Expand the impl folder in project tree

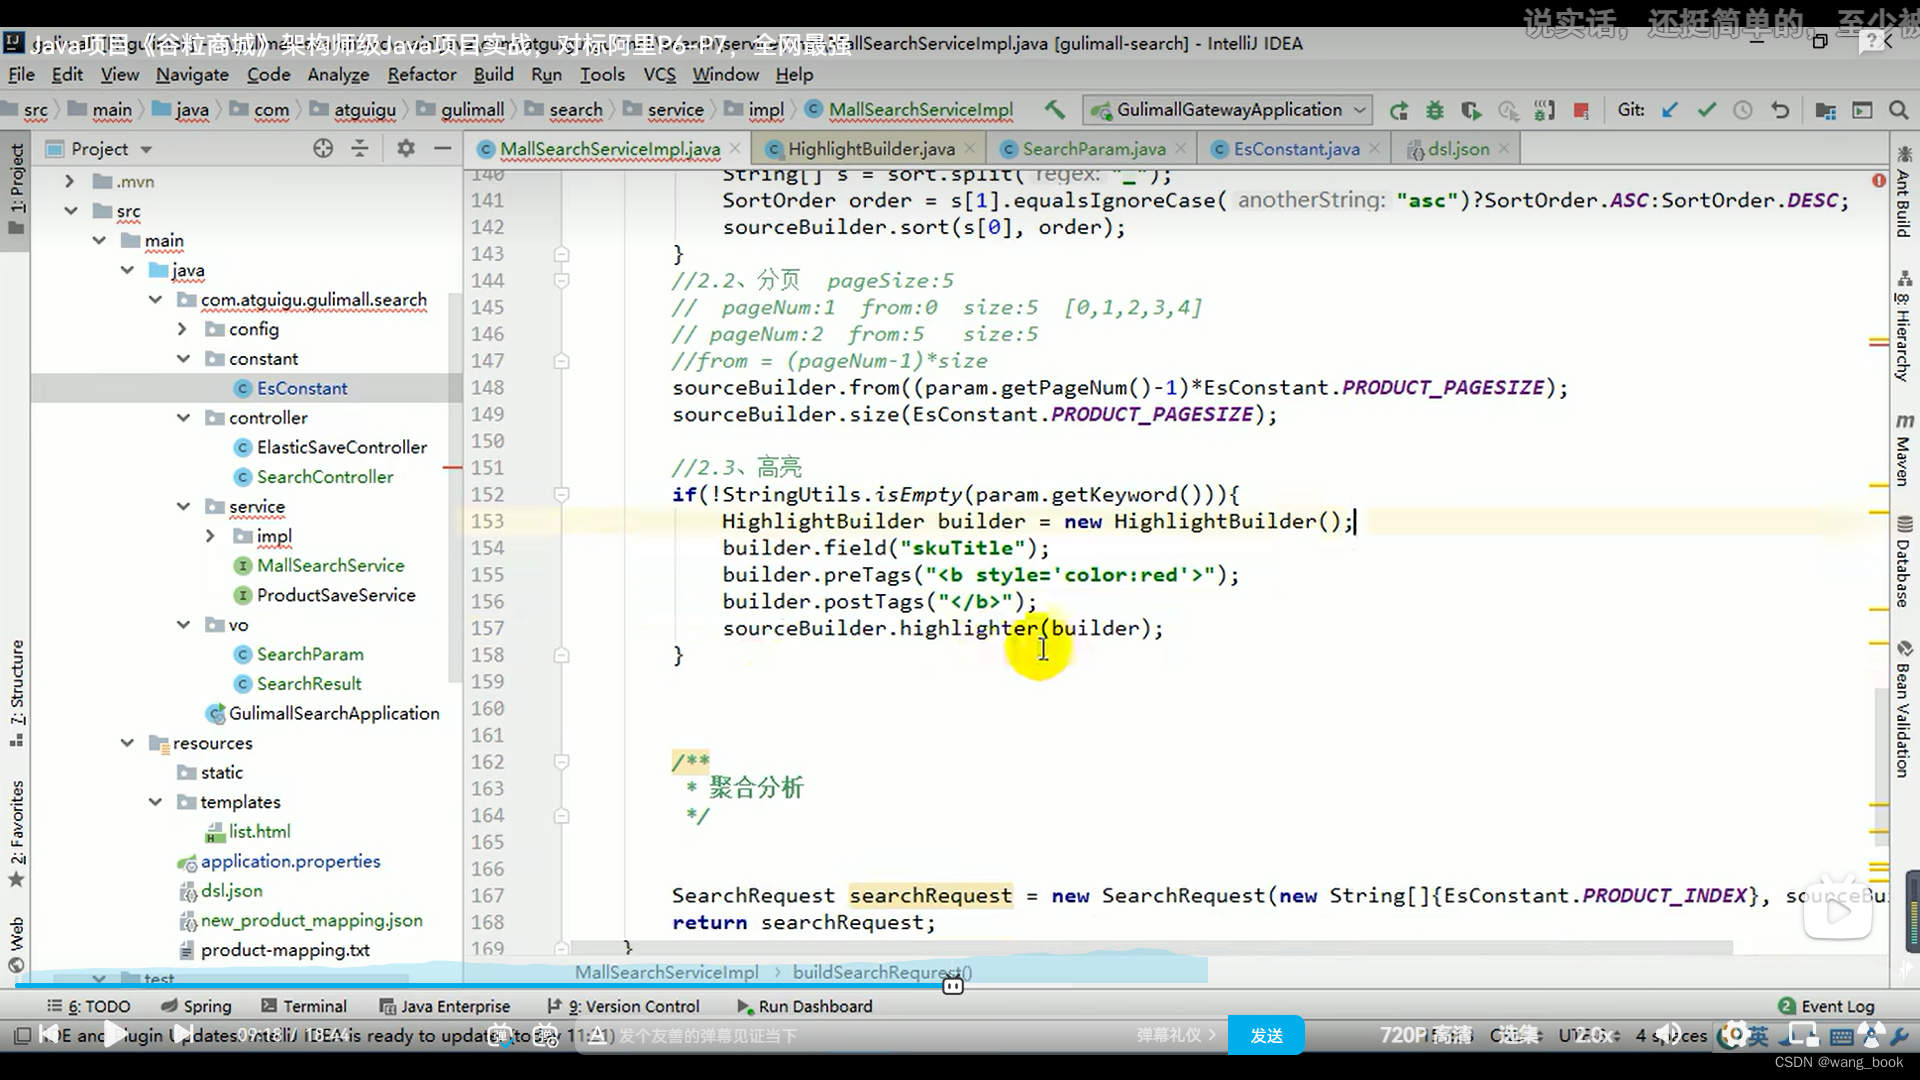tap(211, 535)
